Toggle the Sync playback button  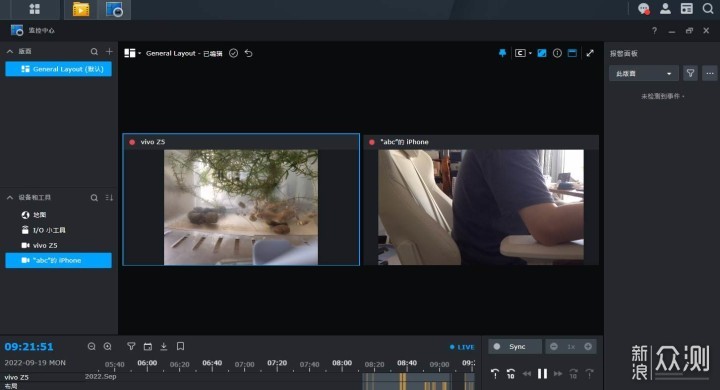515,346
